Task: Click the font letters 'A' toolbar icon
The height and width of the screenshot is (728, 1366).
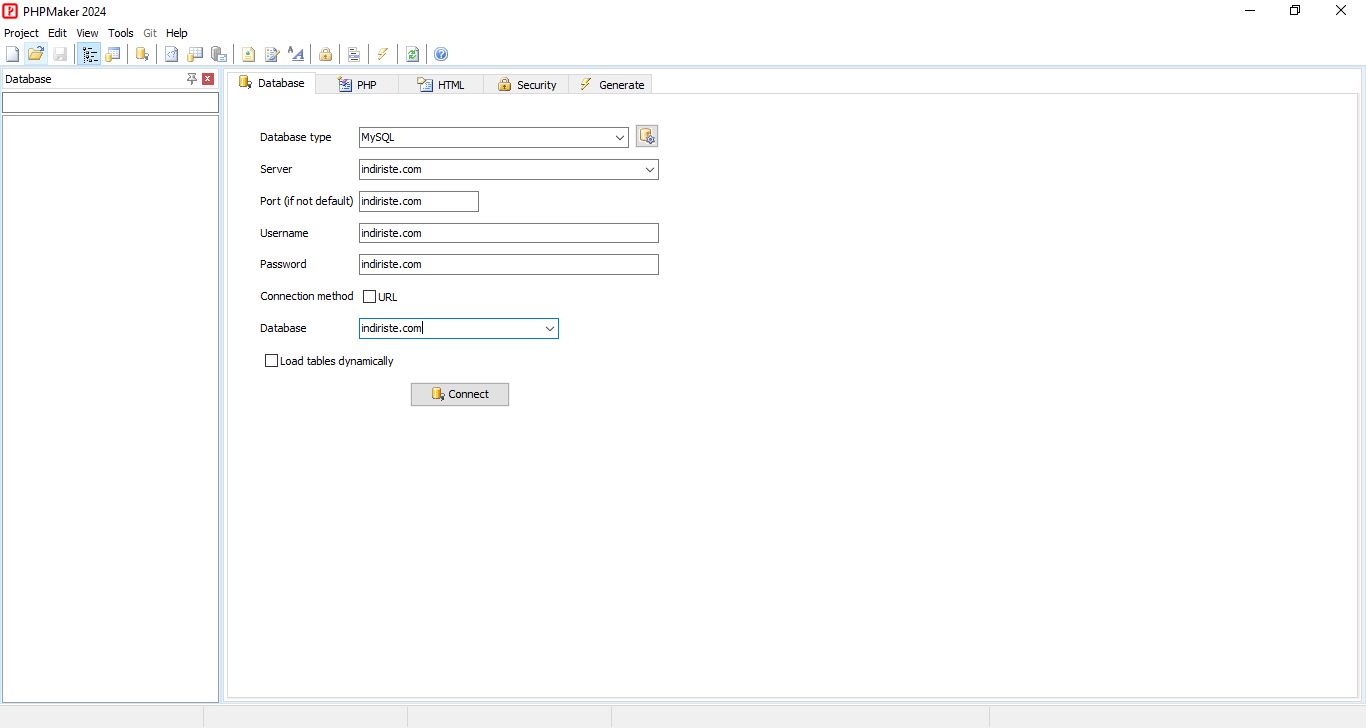Action: (295, 54)
